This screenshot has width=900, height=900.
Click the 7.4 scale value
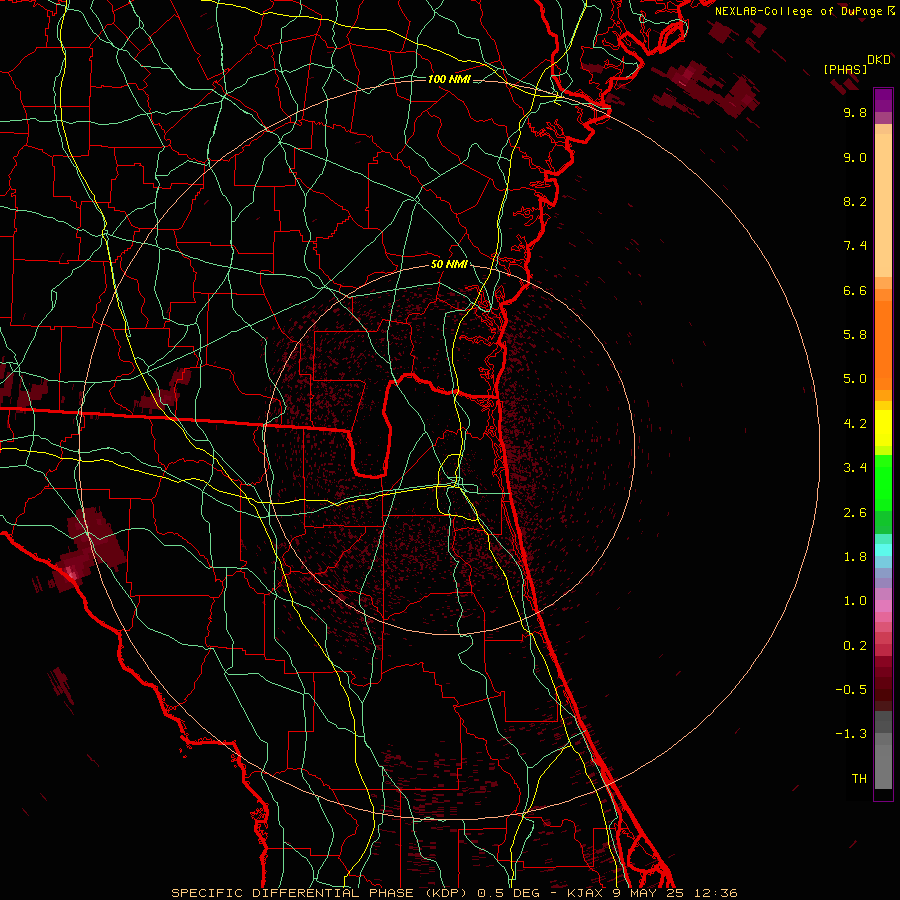855,246
